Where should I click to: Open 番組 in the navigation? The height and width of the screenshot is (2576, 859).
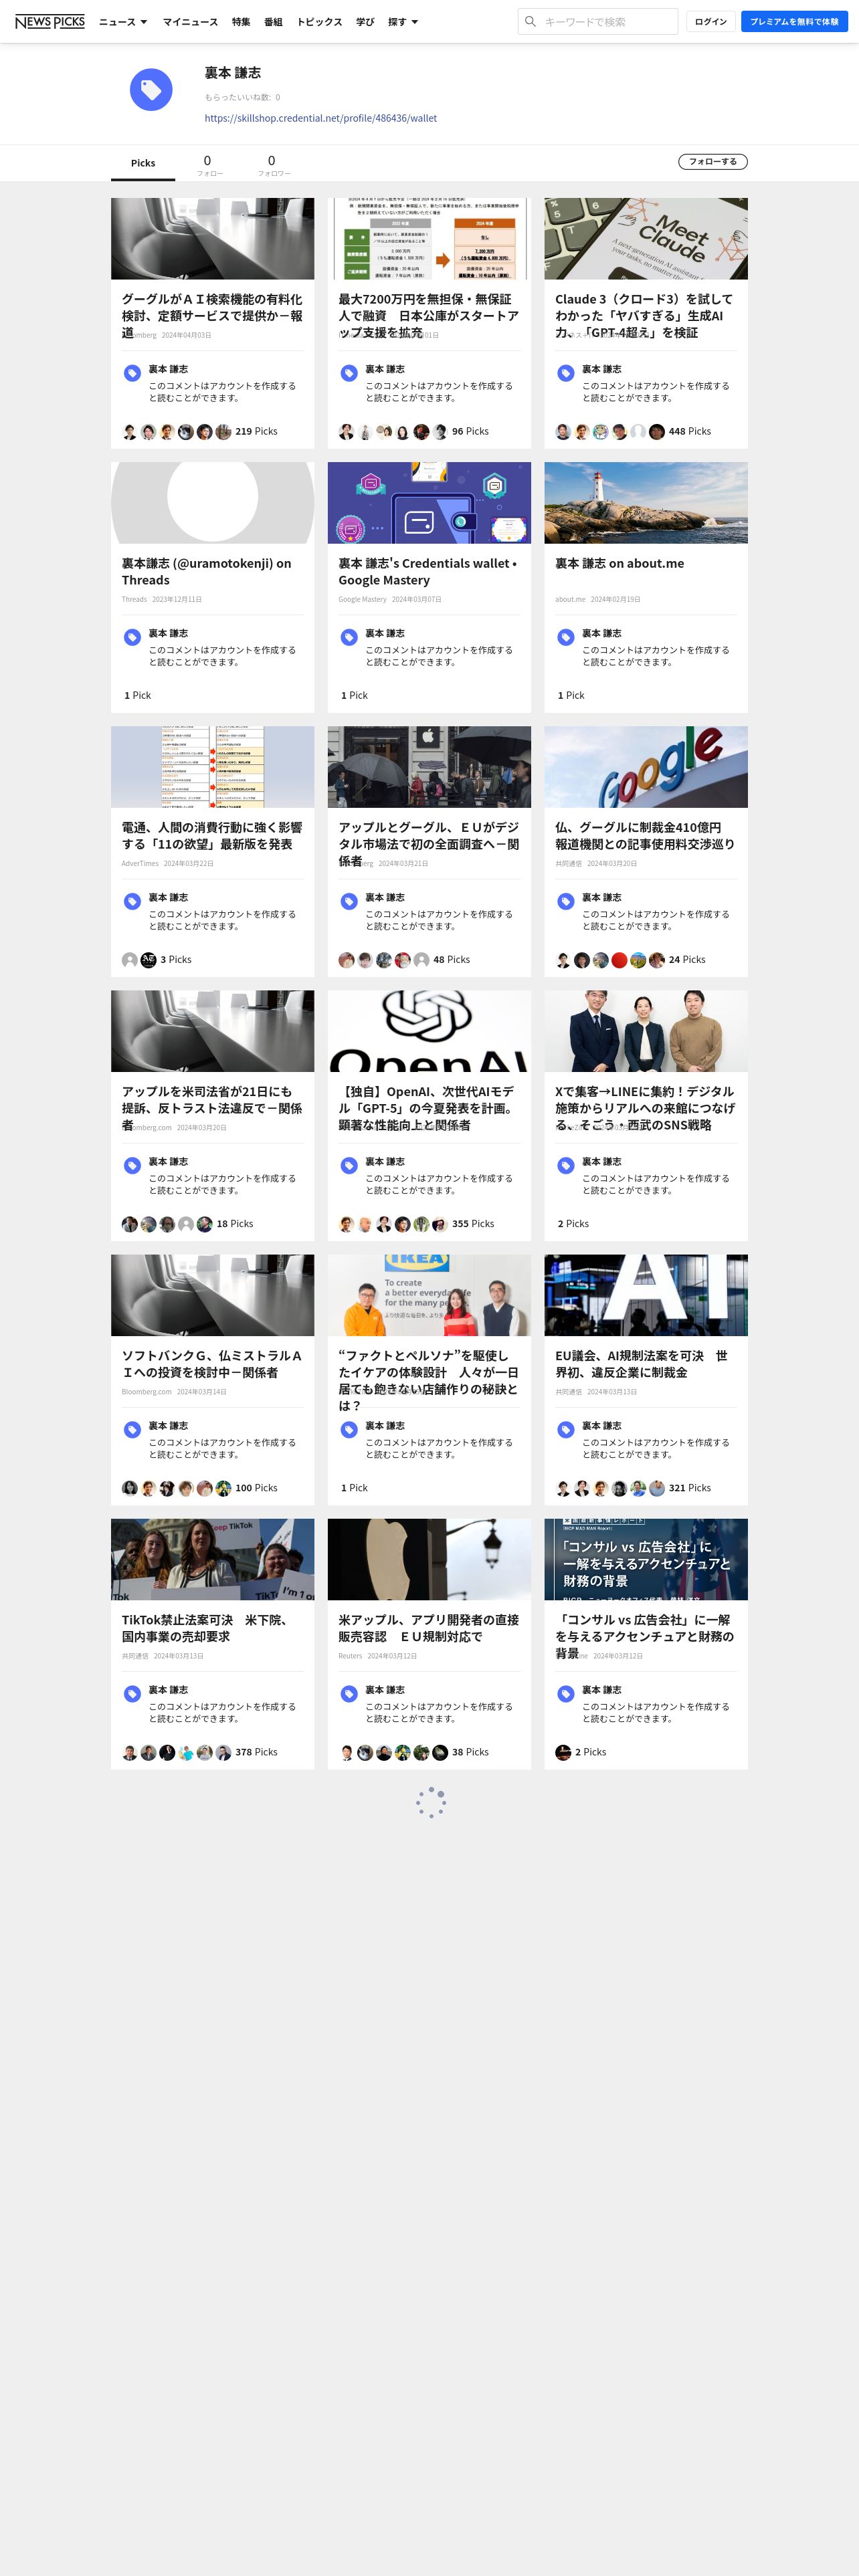(273, 22)
